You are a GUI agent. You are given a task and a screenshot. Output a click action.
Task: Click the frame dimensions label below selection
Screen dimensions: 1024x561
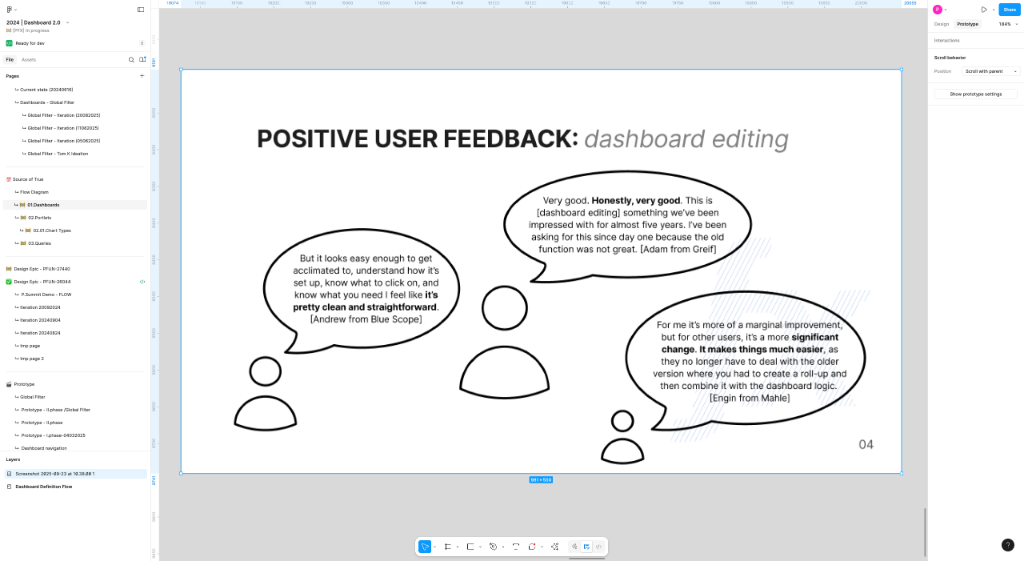541,480
